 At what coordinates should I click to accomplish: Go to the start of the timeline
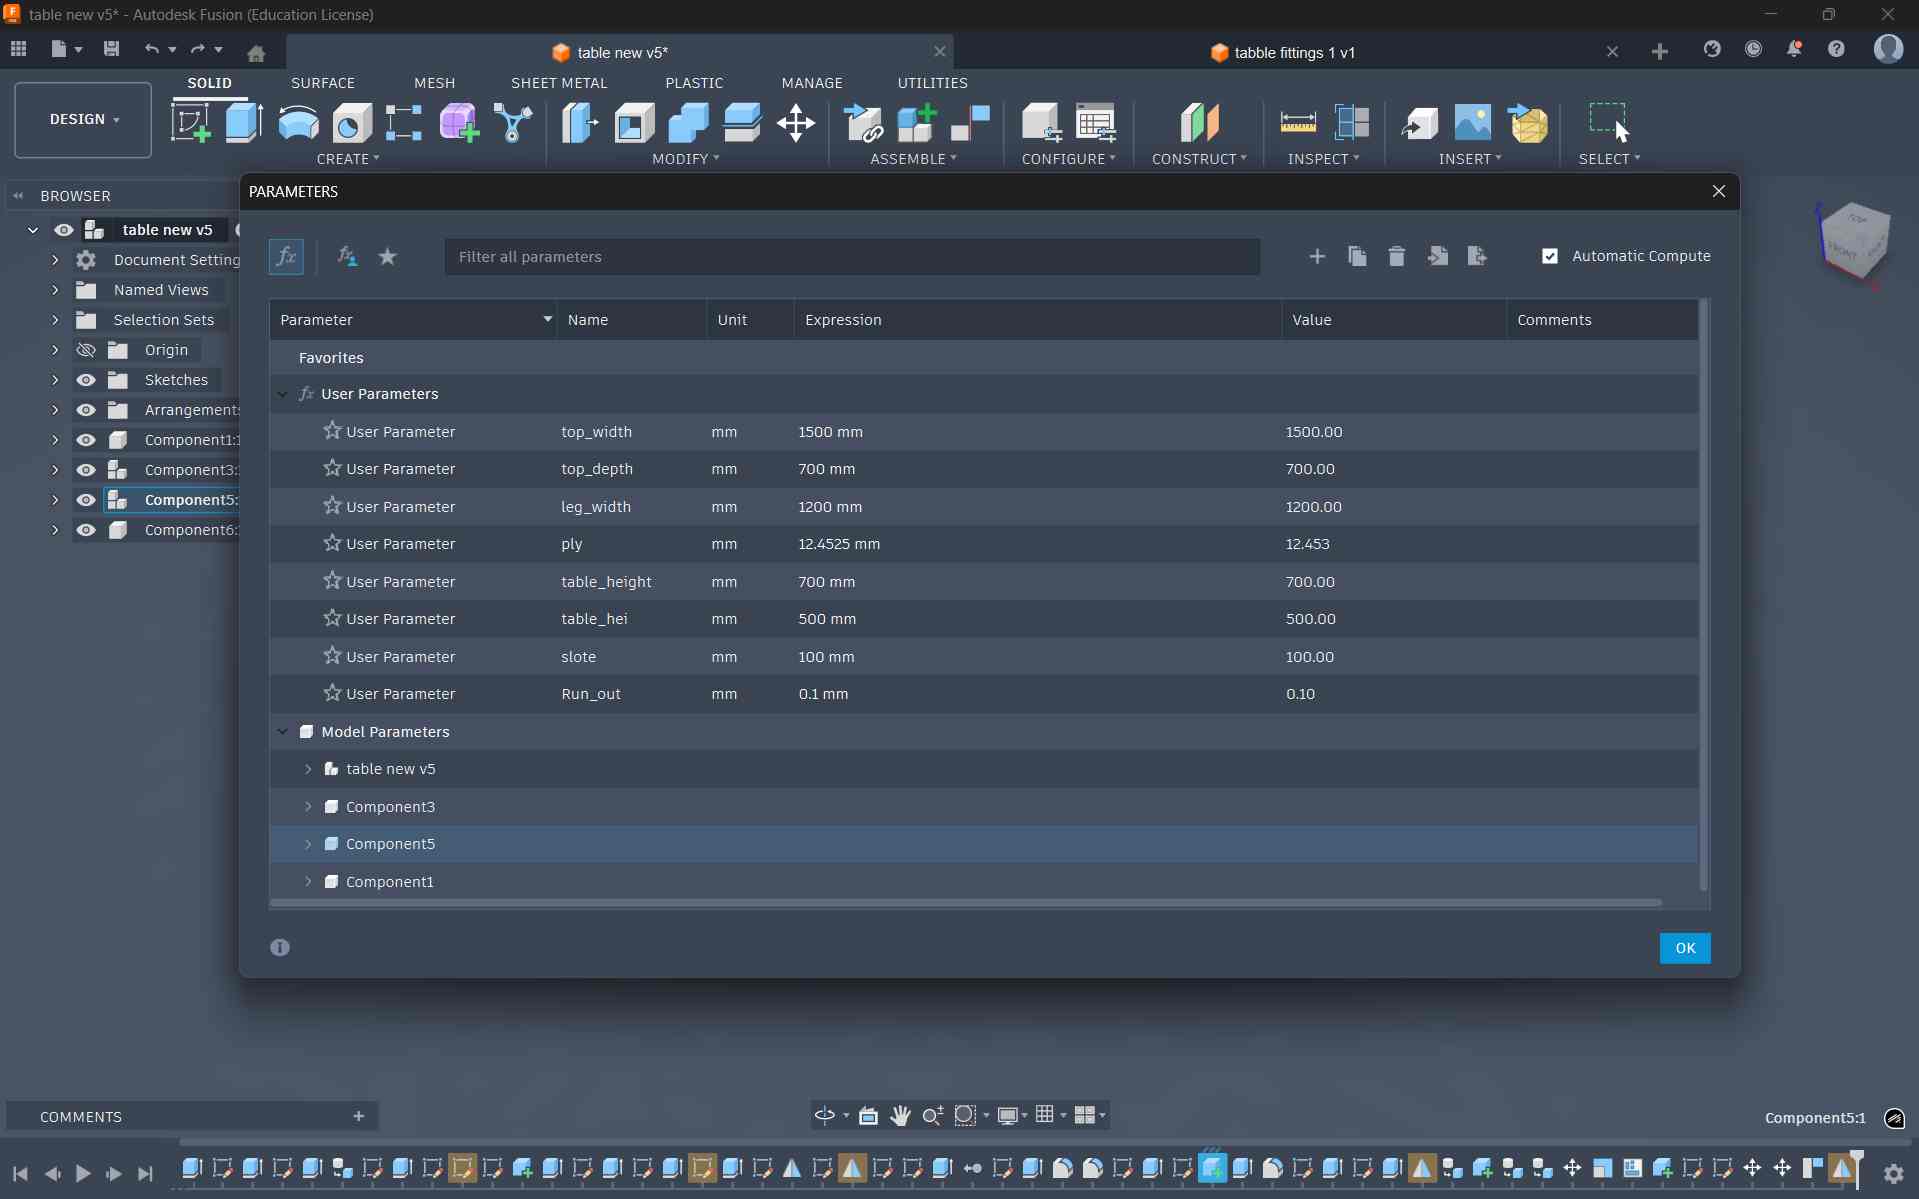click(20, 1173)
